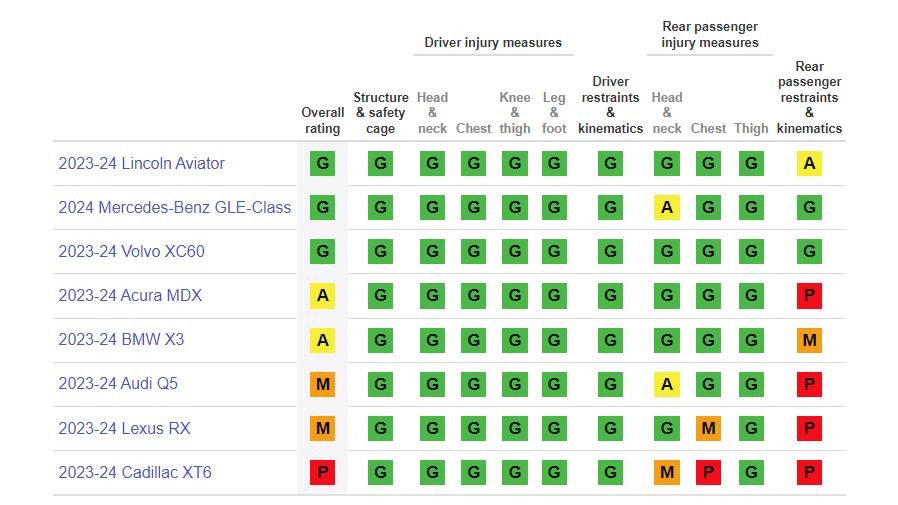Click Audi Q5 orange Marginal overall rating badge
Screen dimensions: 898x505
322,384
